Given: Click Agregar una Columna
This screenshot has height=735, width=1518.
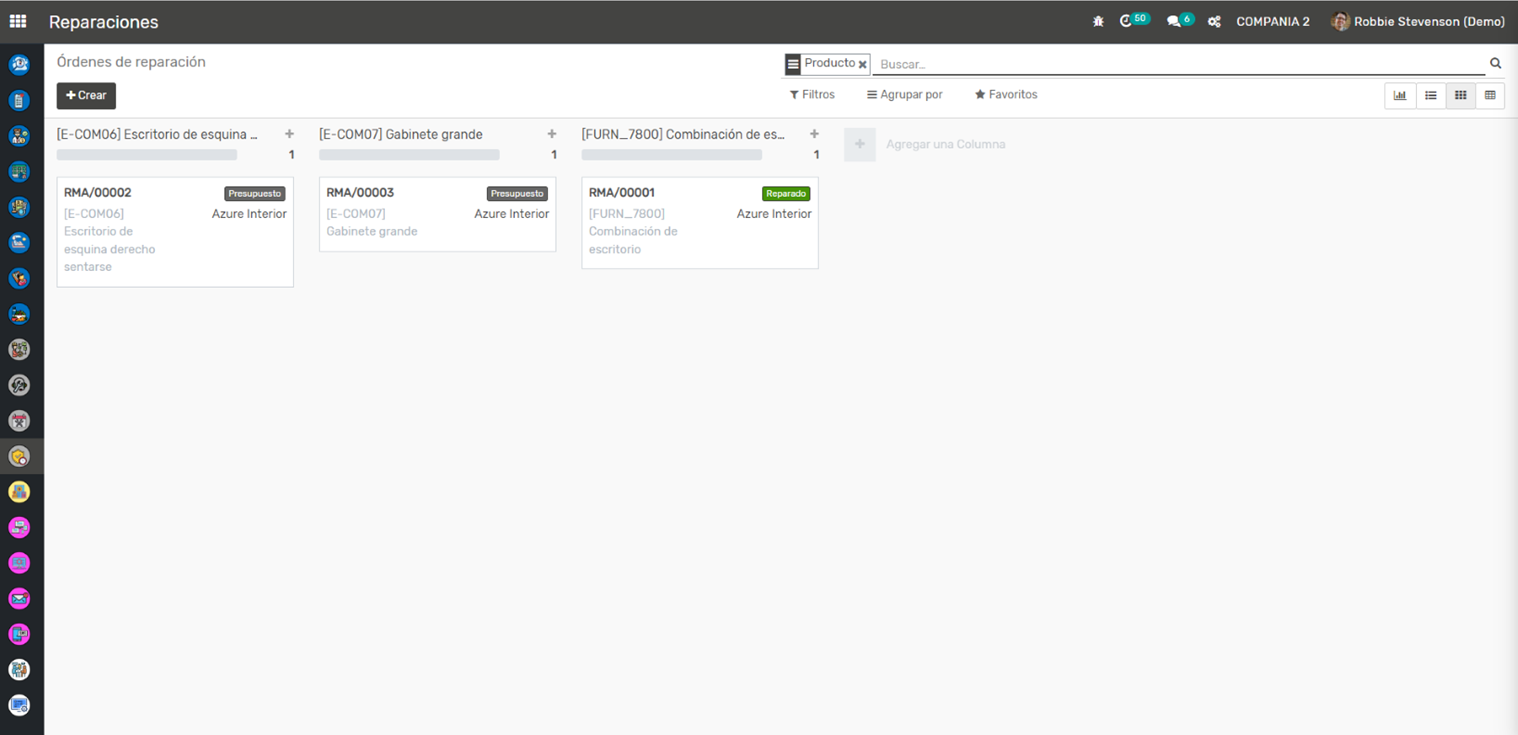Looking at the screenshot, I should pyautogui.click(x=944, y=145).
